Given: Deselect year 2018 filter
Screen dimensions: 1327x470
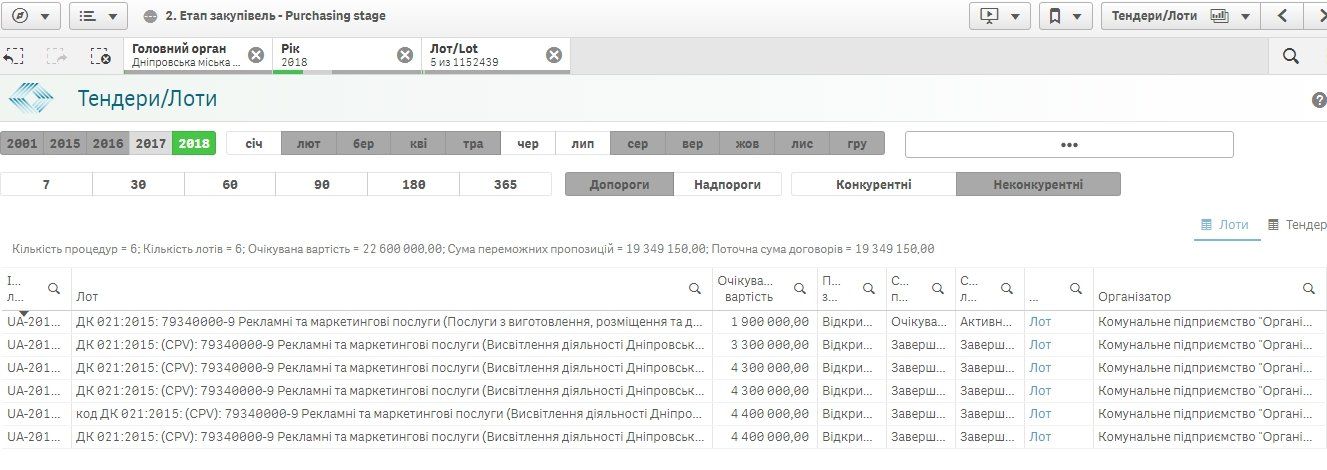Looking at the screenshot, I should click(x=194, y=144).
